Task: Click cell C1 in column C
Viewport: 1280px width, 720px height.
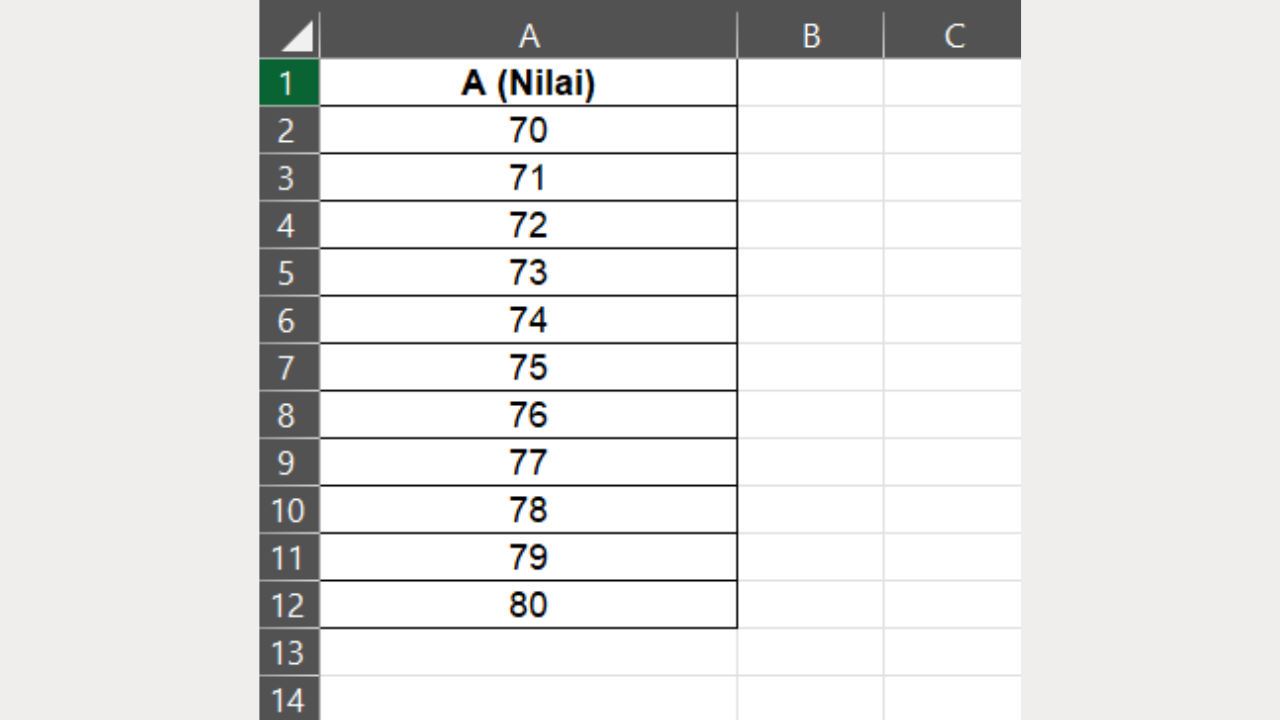Action: [951, 83]
